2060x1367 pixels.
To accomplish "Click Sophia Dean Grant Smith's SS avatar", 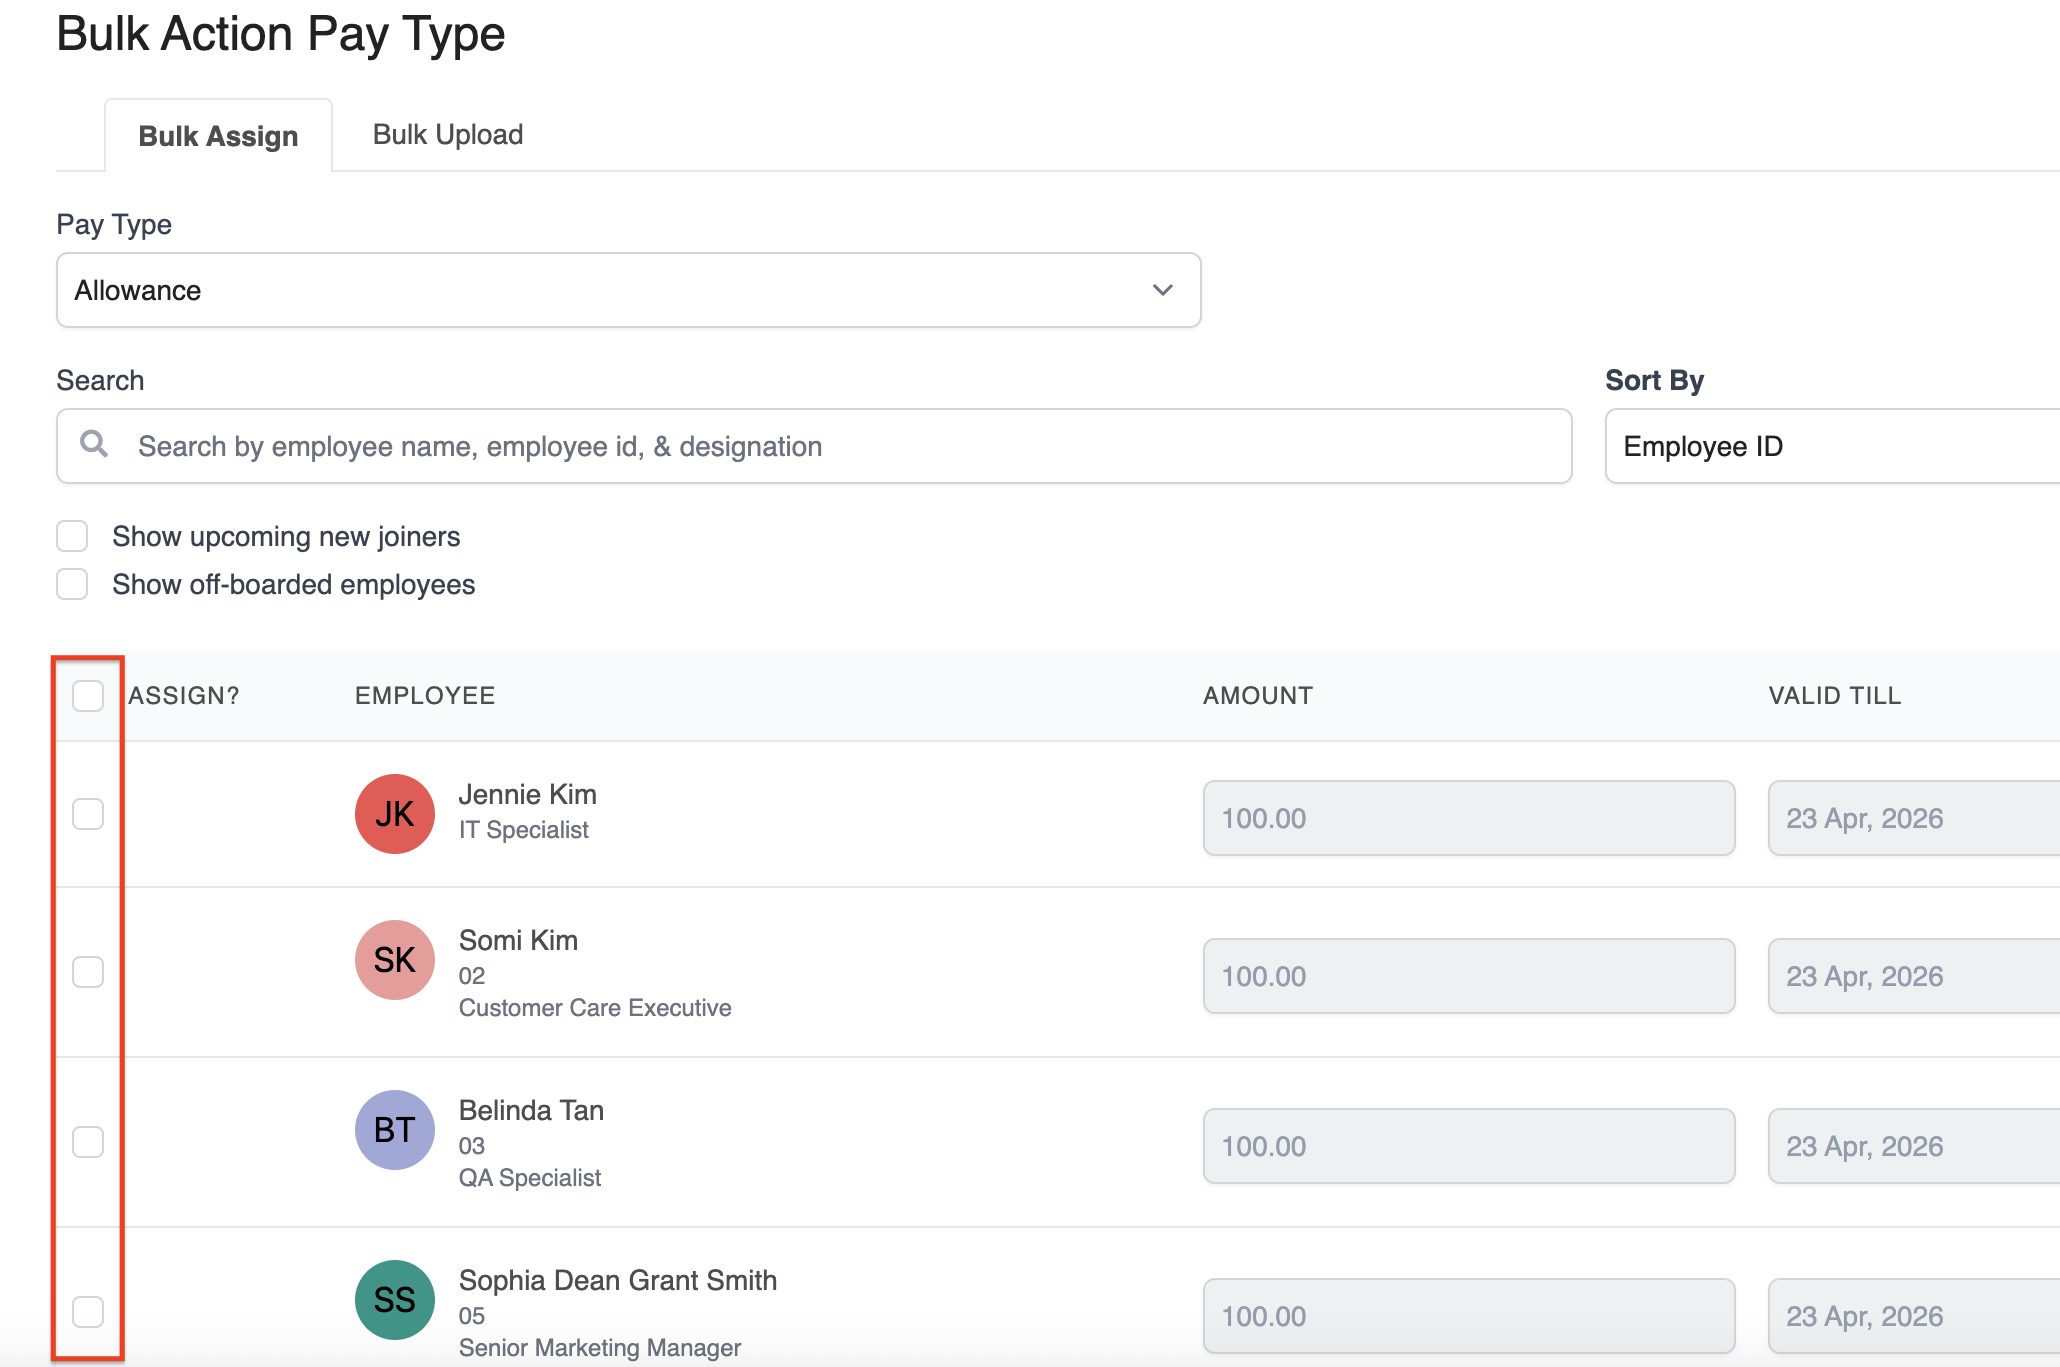I will (x=395, y=1300).
